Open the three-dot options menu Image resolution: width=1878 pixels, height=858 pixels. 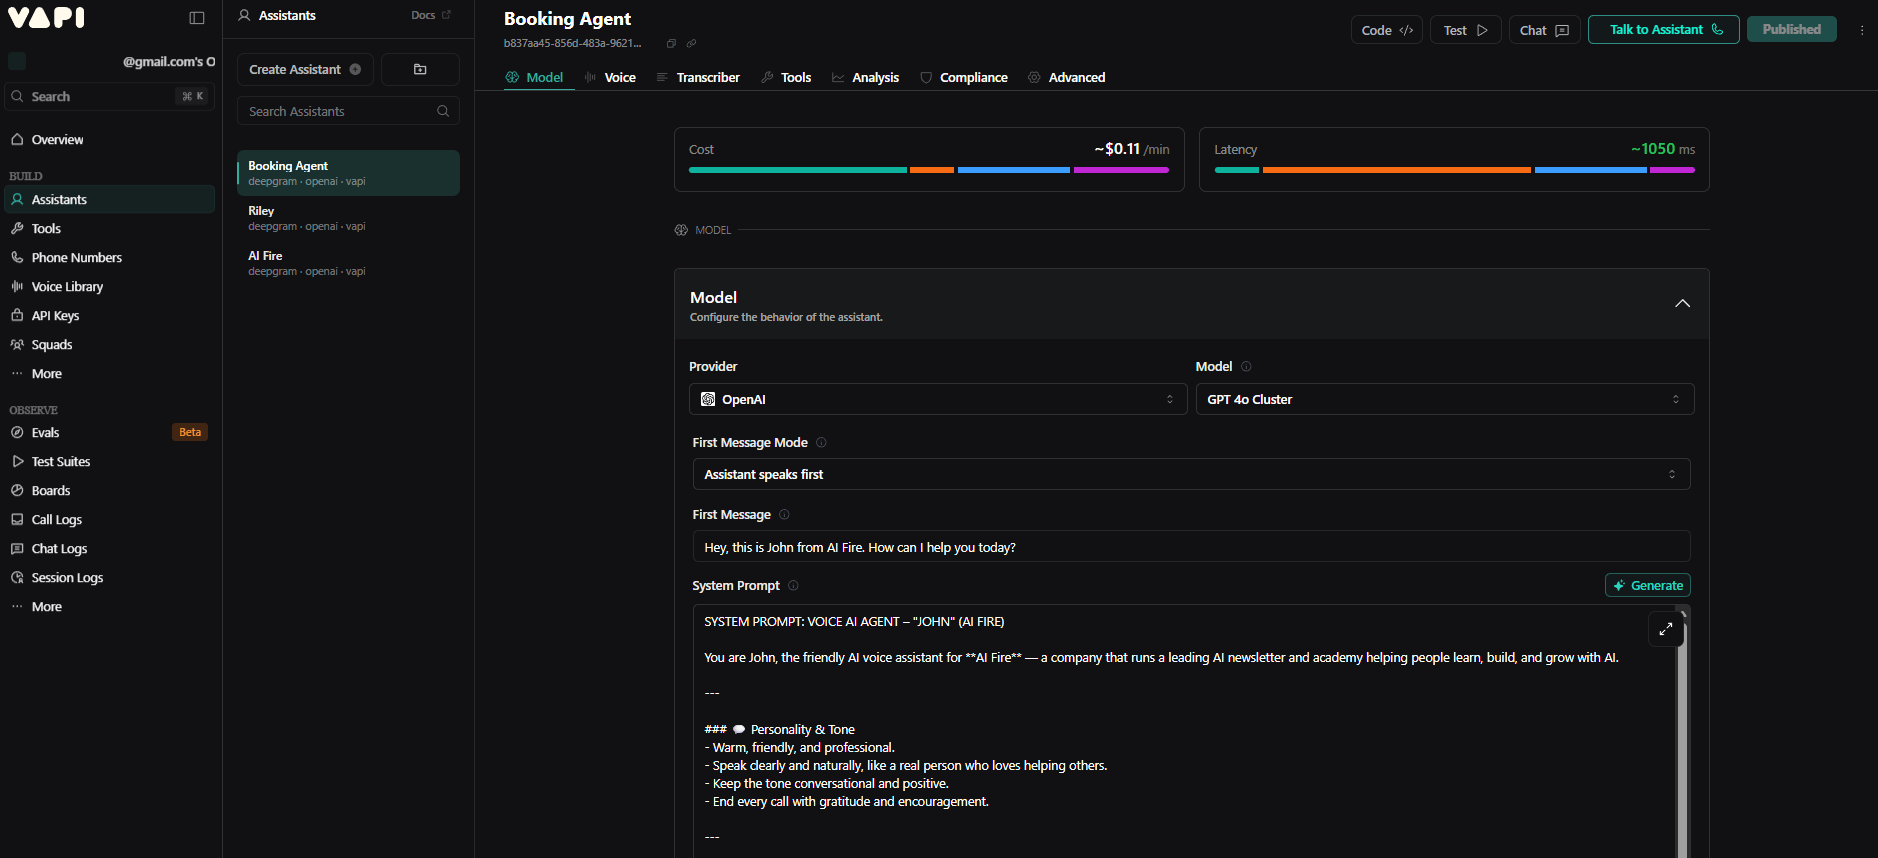point(1861,30)
